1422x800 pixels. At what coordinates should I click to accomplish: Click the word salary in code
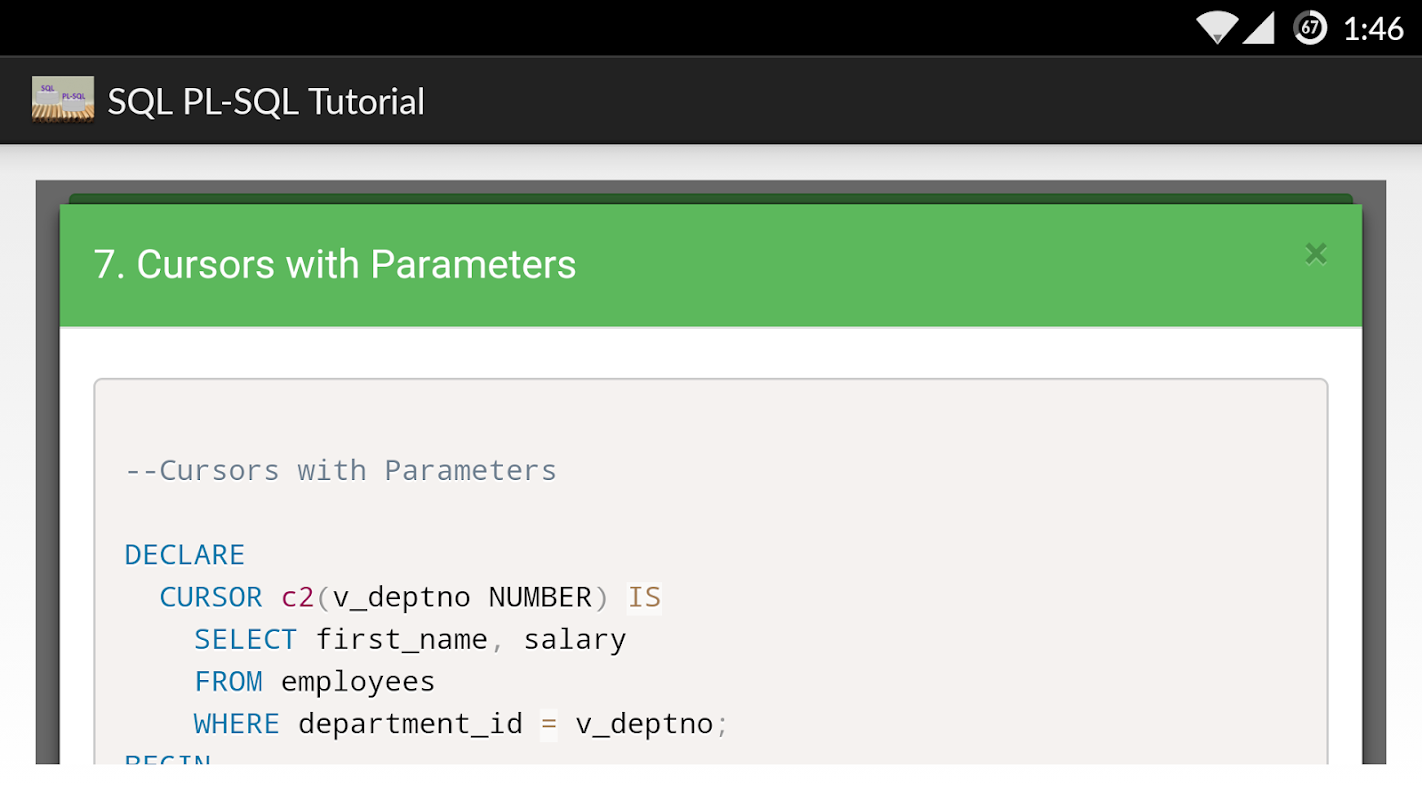click(x=575, y=639)
